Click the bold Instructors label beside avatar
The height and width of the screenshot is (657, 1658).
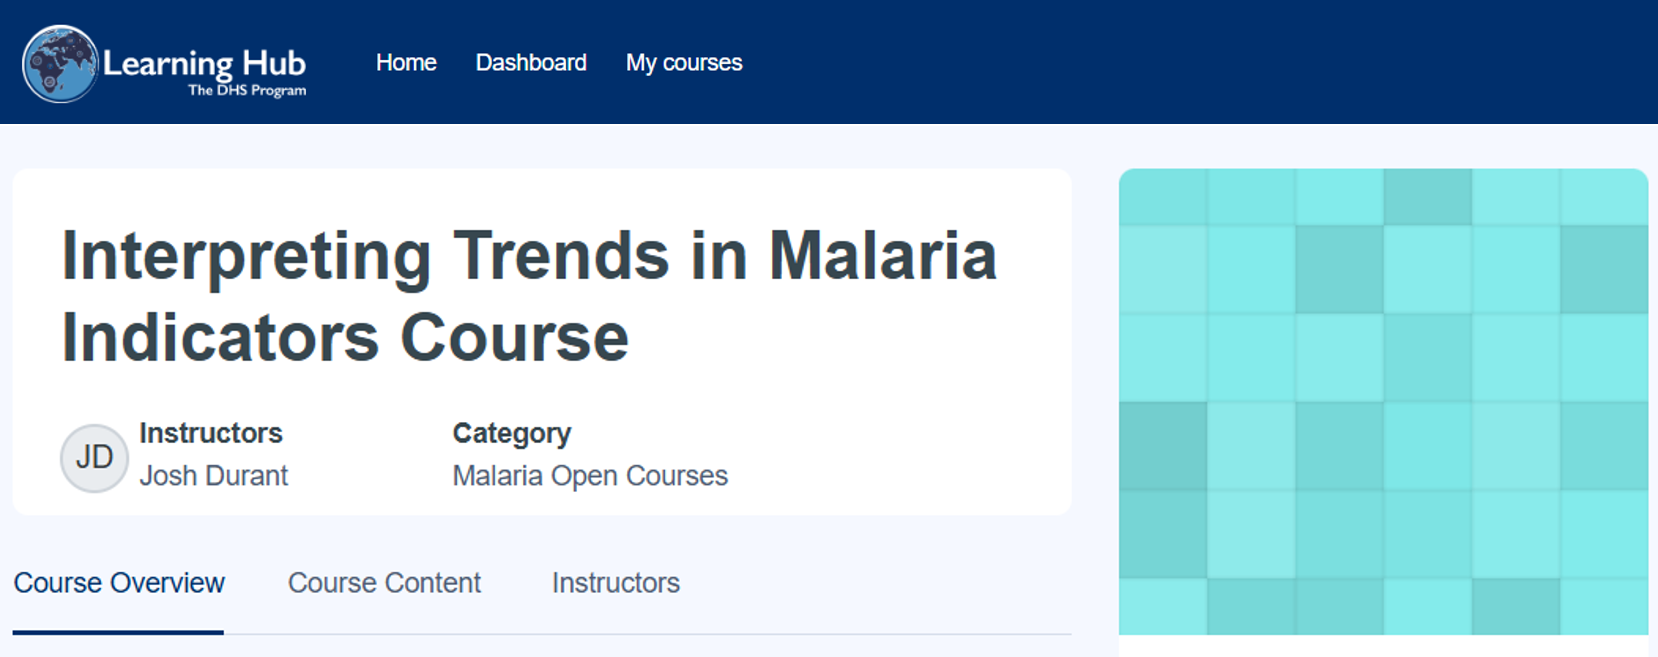211,433
